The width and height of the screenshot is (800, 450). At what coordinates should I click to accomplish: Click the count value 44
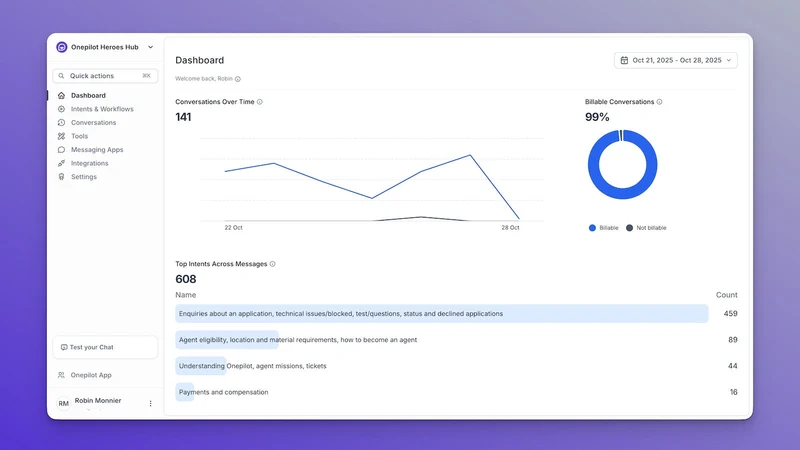pyautogui.click(x=733, y=366)
